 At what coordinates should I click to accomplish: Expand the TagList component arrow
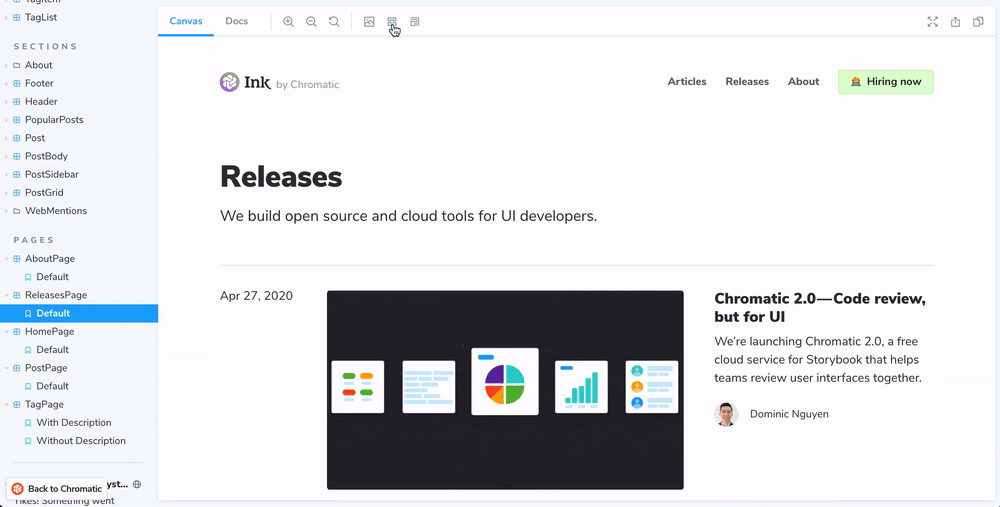tap(6, 18)
